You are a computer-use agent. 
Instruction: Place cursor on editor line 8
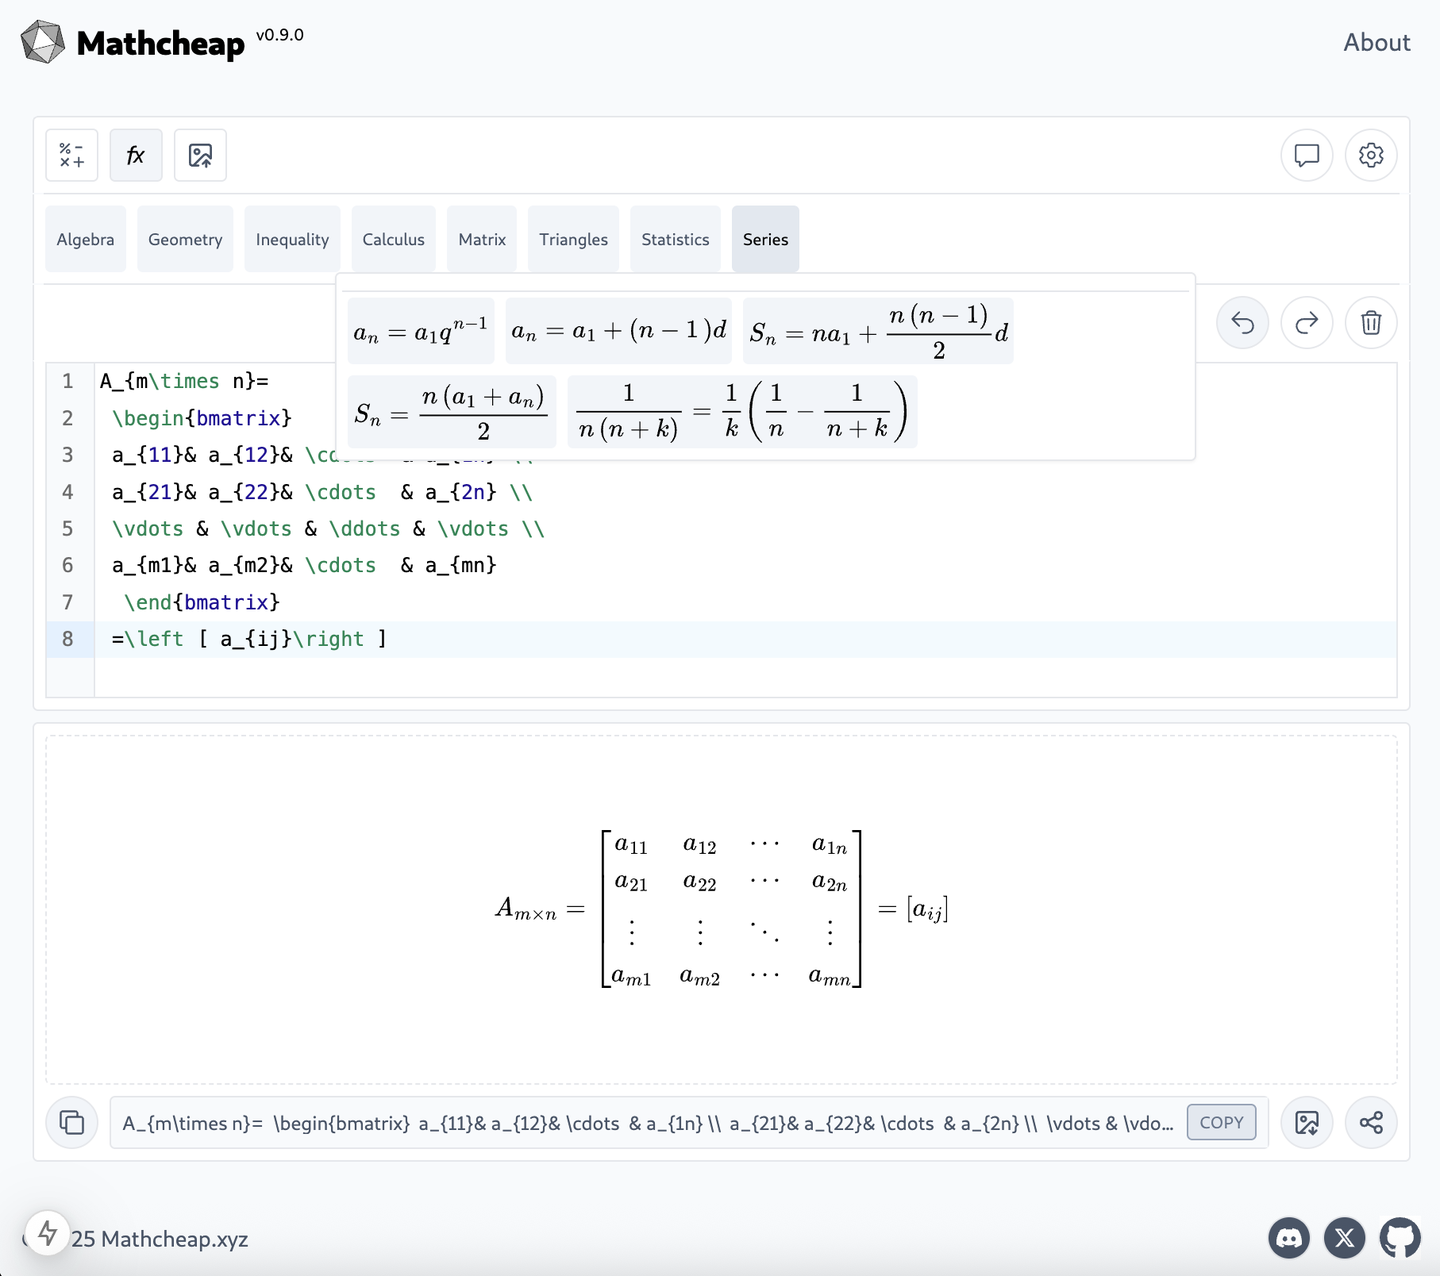(x=745, y=639)
